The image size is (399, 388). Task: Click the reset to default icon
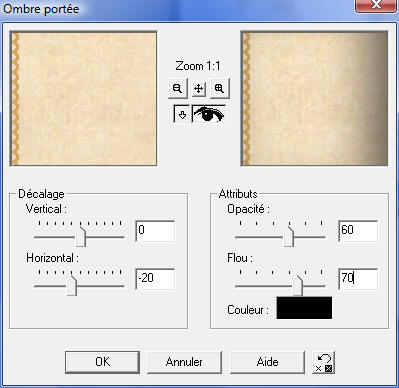coord(324,362)
